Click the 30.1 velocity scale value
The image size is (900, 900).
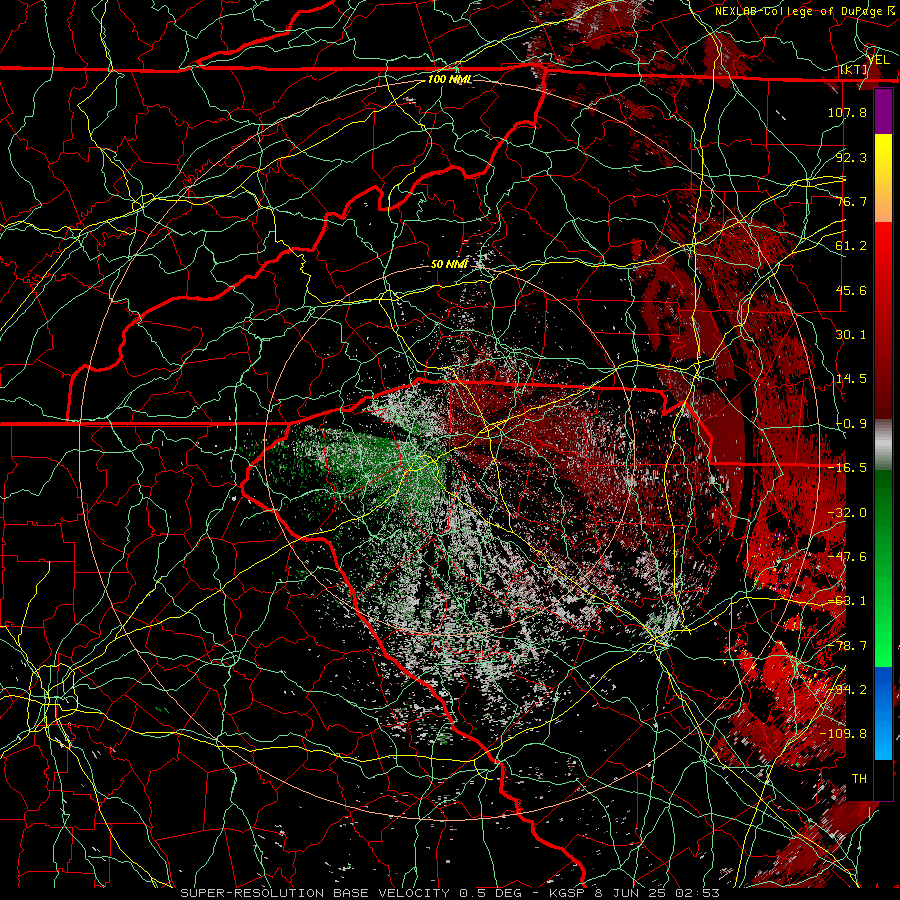tap(851, 335)
